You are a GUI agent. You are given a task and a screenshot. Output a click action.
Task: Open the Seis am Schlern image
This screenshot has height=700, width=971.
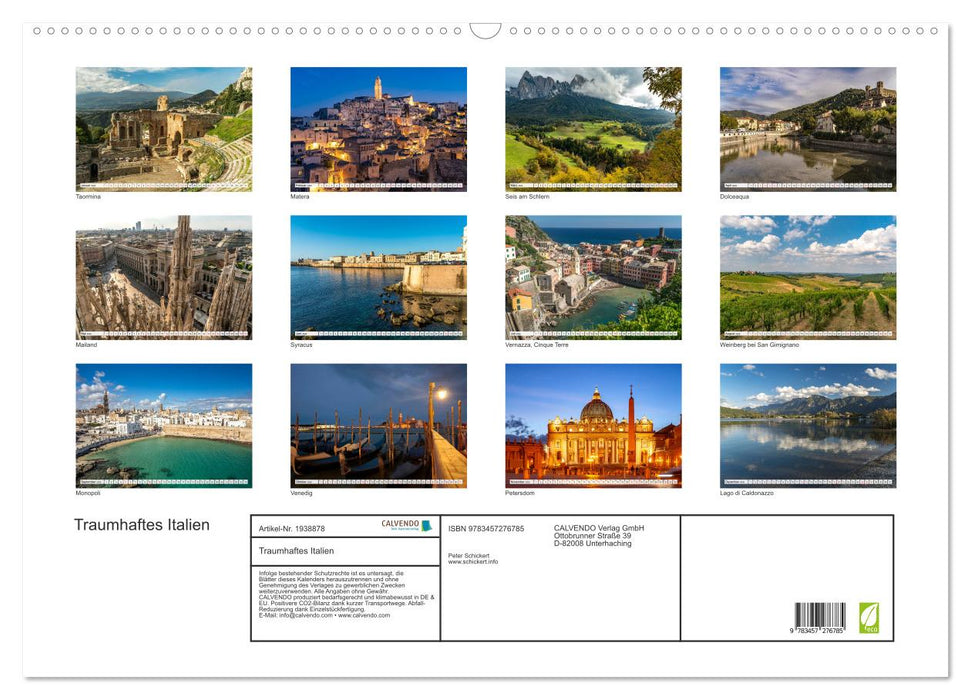click(592, 130)
